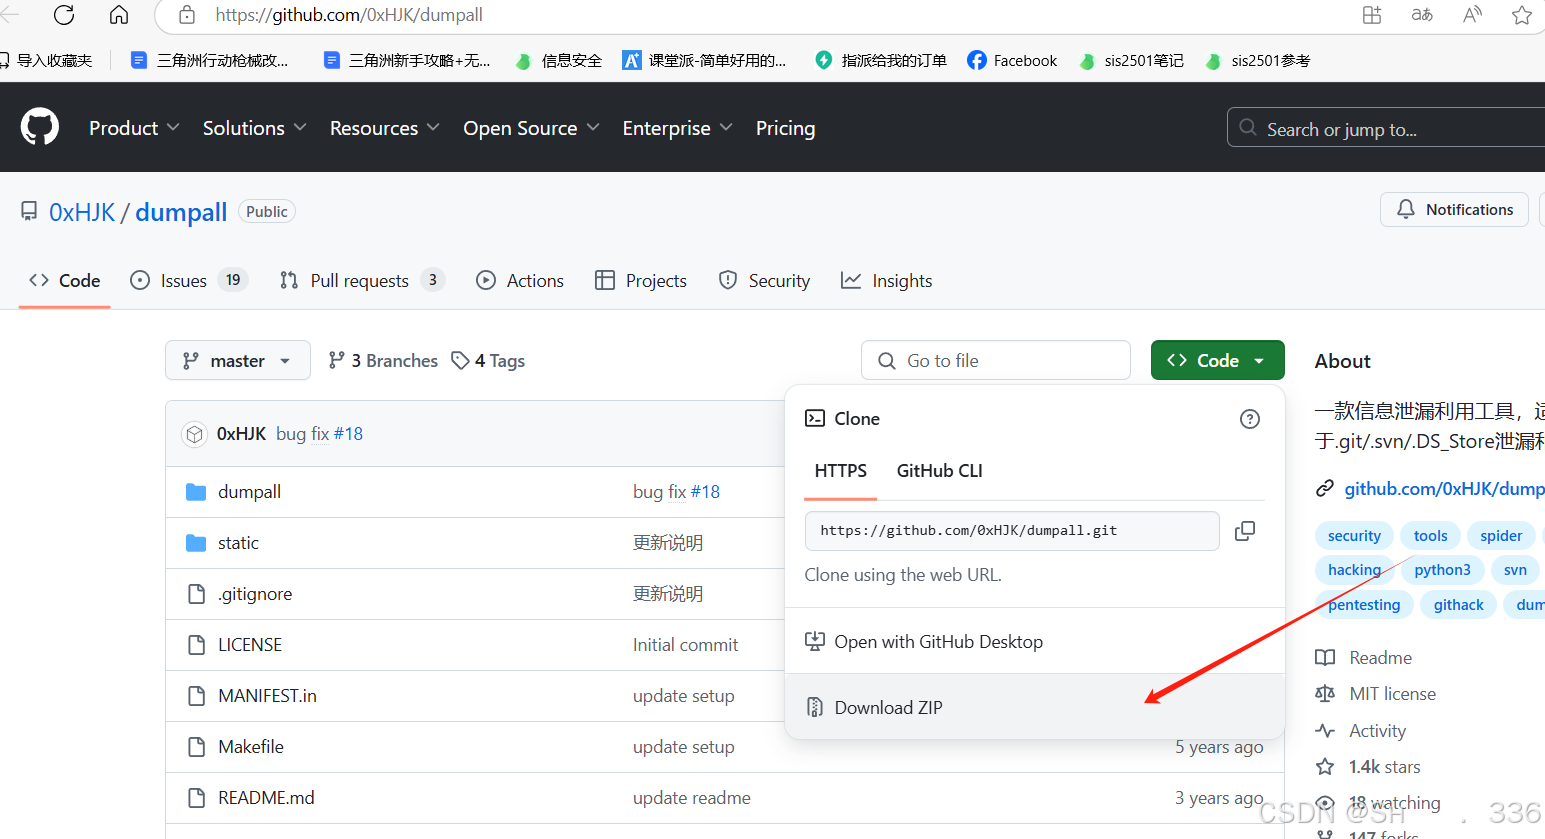The height and width of the screenshot is (839, 1545).
Task: Click Download ZIP
Action: 1034,707
